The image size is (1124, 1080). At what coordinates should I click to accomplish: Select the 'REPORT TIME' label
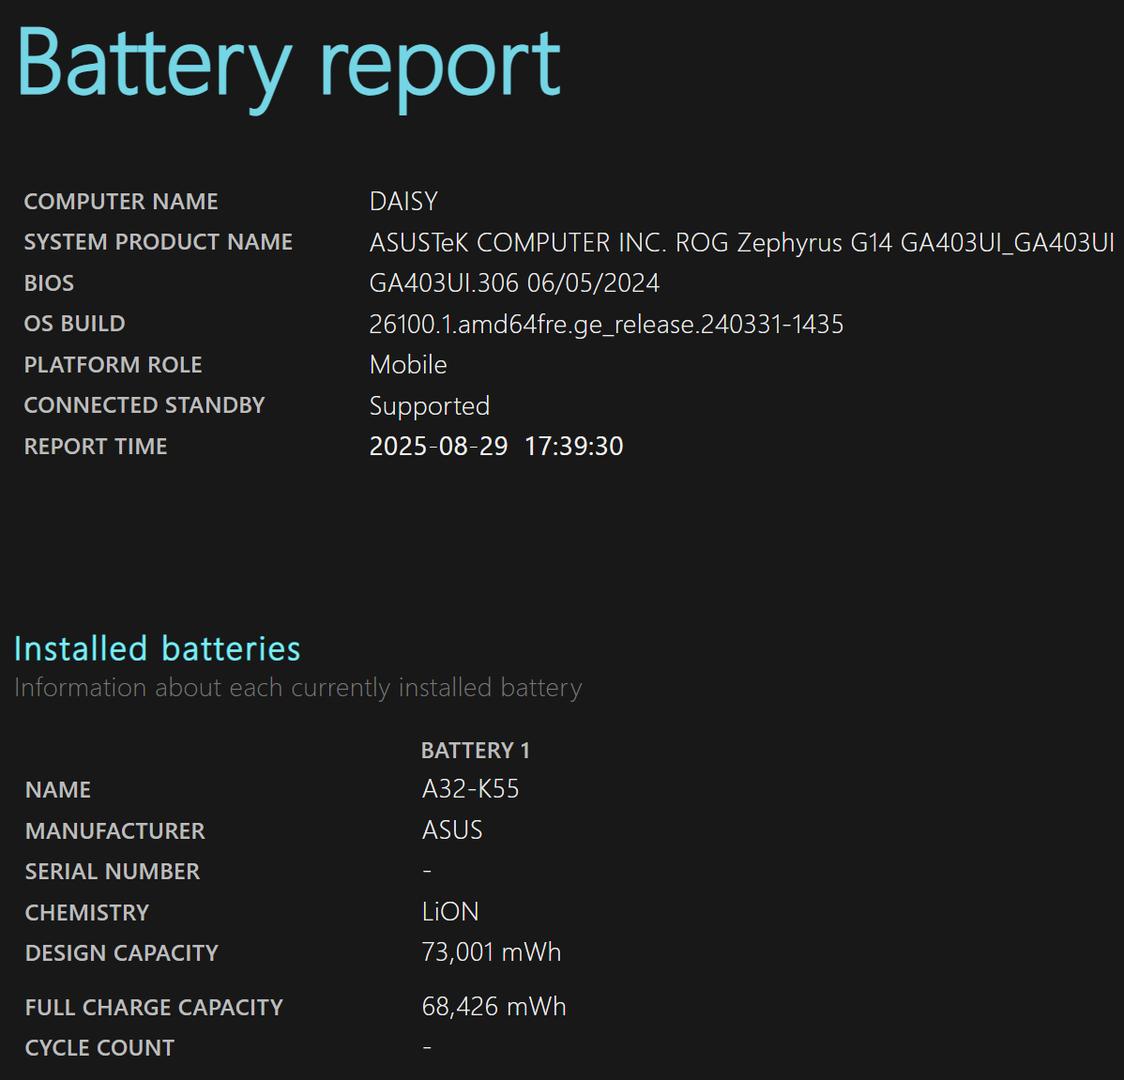coord(96,446)
